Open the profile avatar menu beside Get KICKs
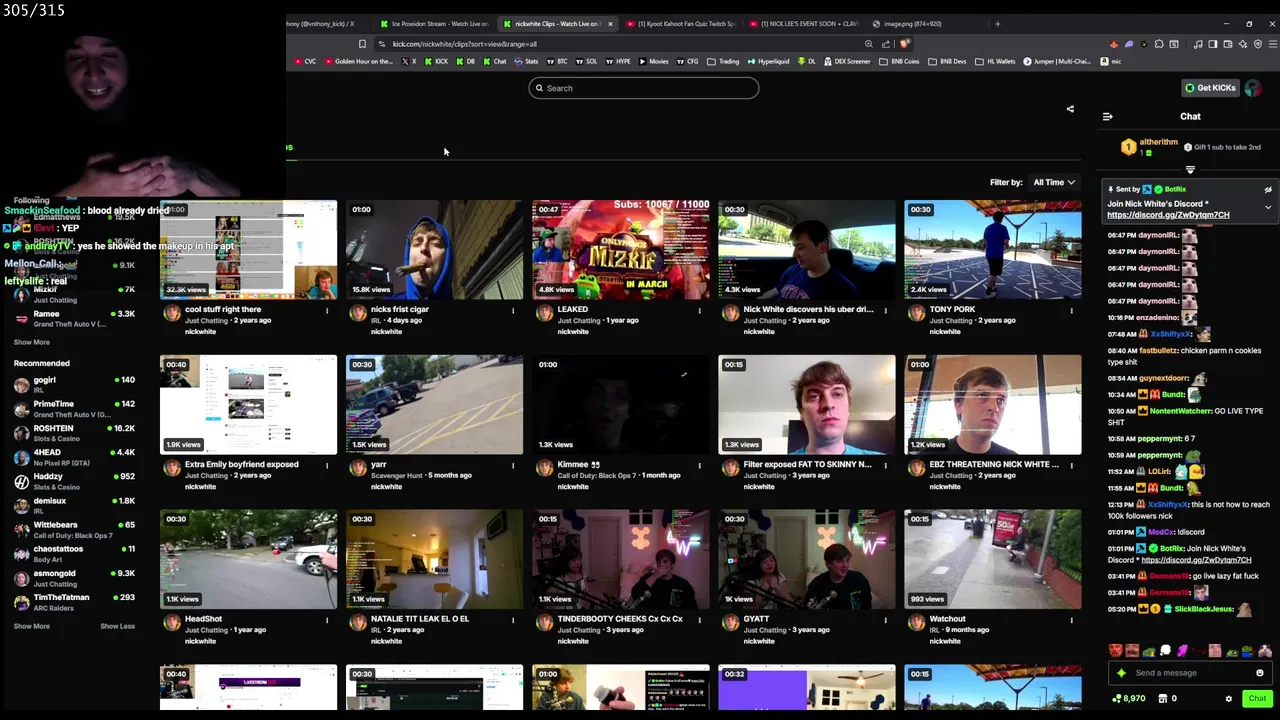 [1253, 88]
